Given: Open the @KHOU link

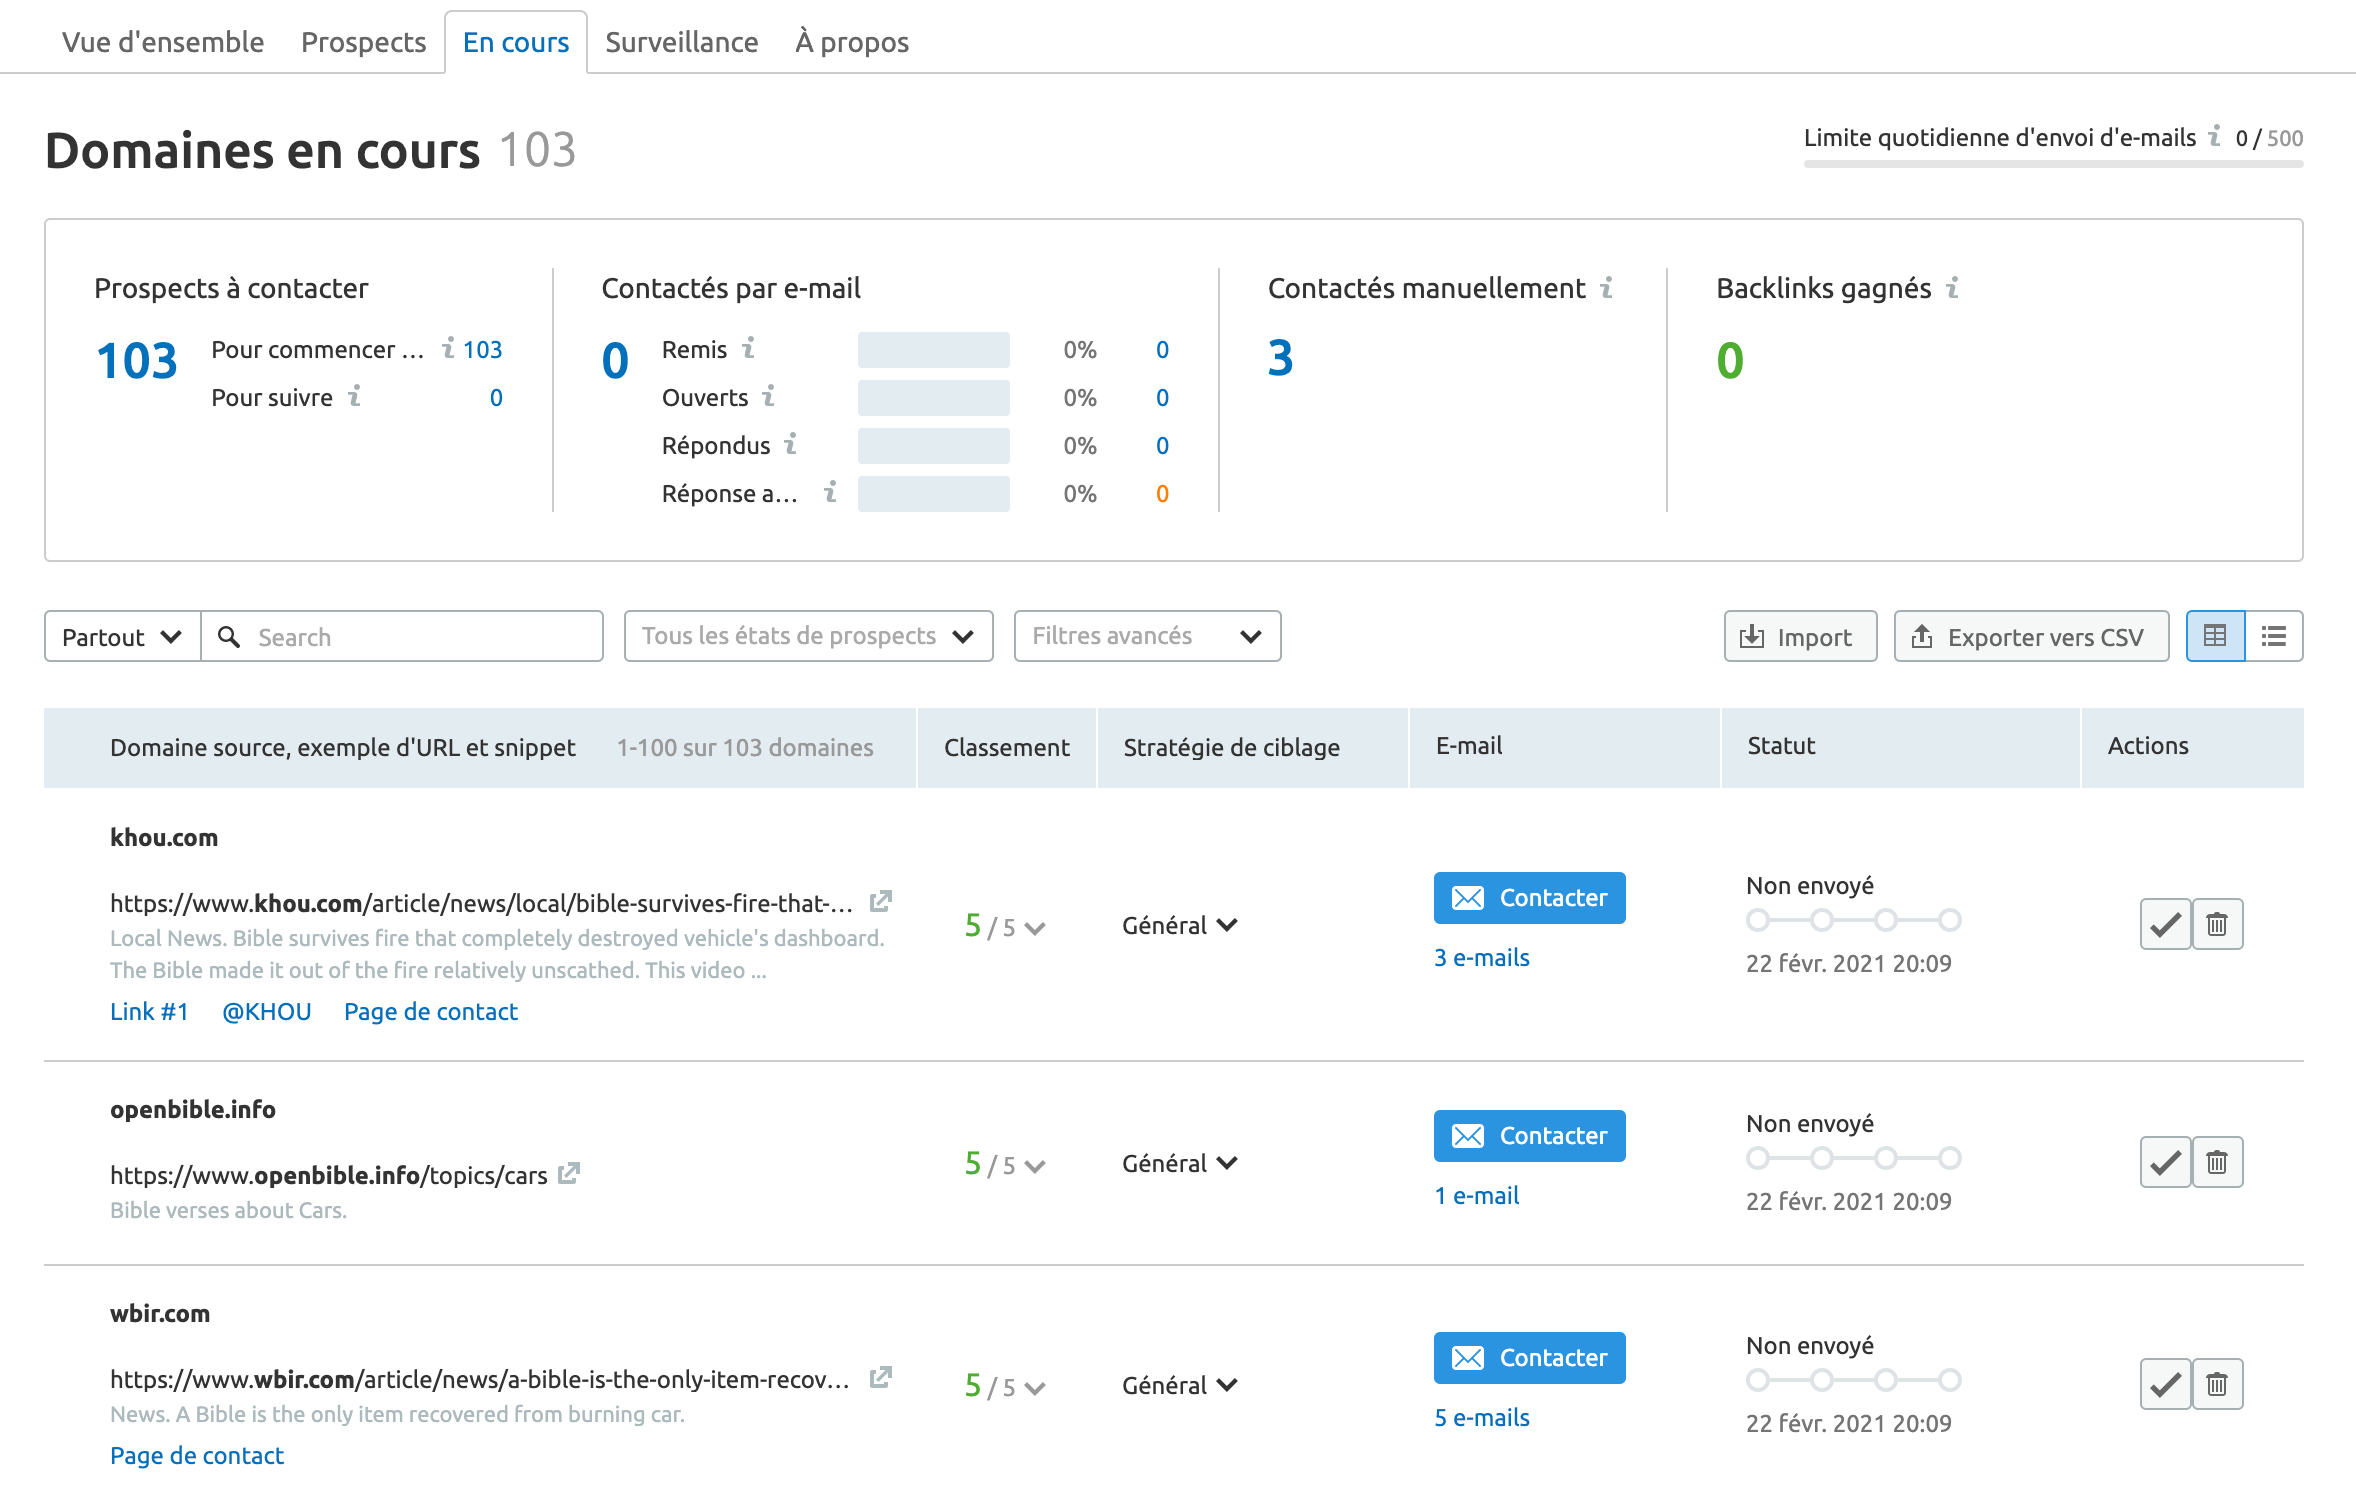Looking at the screenshot, I should point(266,1012).
